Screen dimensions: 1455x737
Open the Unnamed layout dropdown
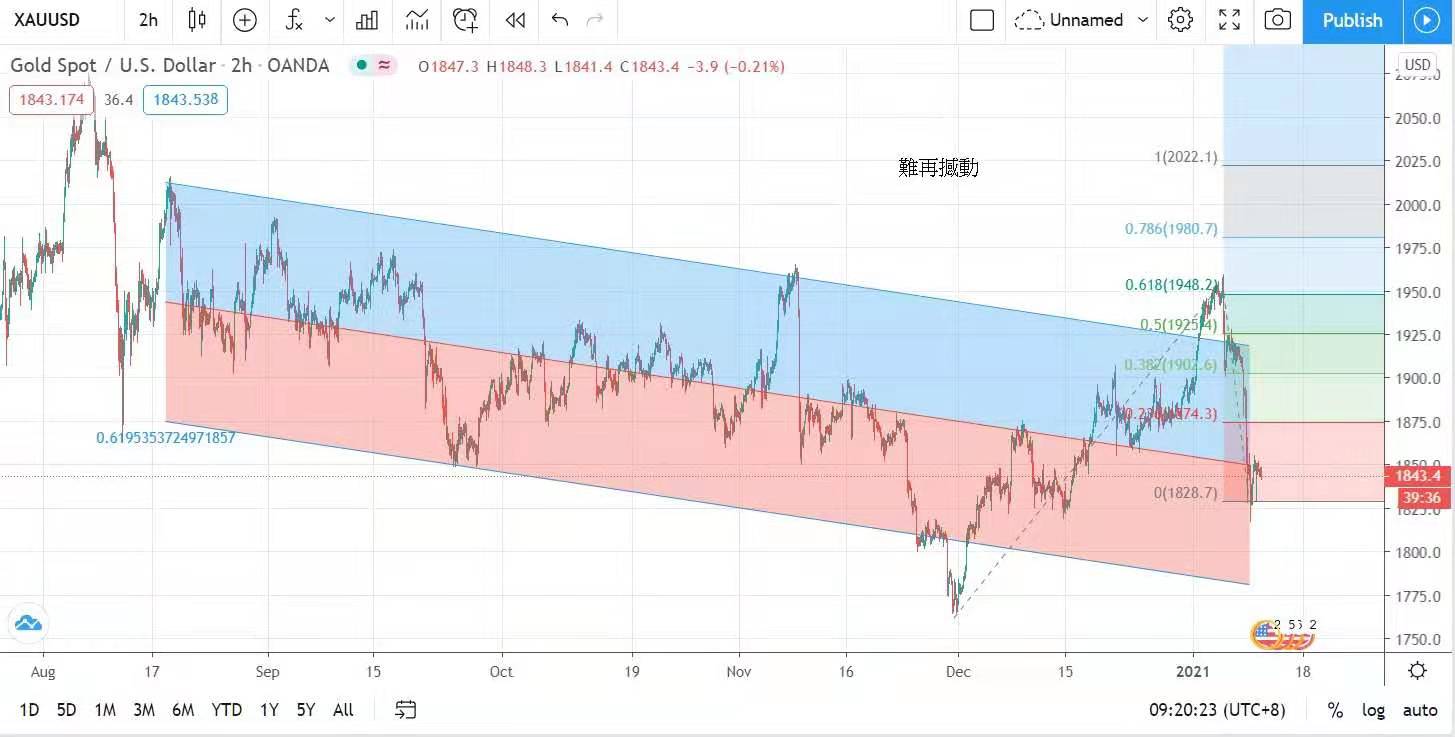[x=1083, y=20]
